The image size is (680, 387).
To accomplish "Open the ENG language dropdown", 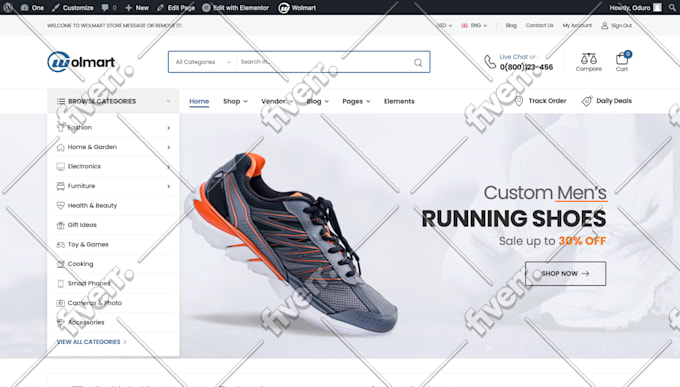I will 474,25.
